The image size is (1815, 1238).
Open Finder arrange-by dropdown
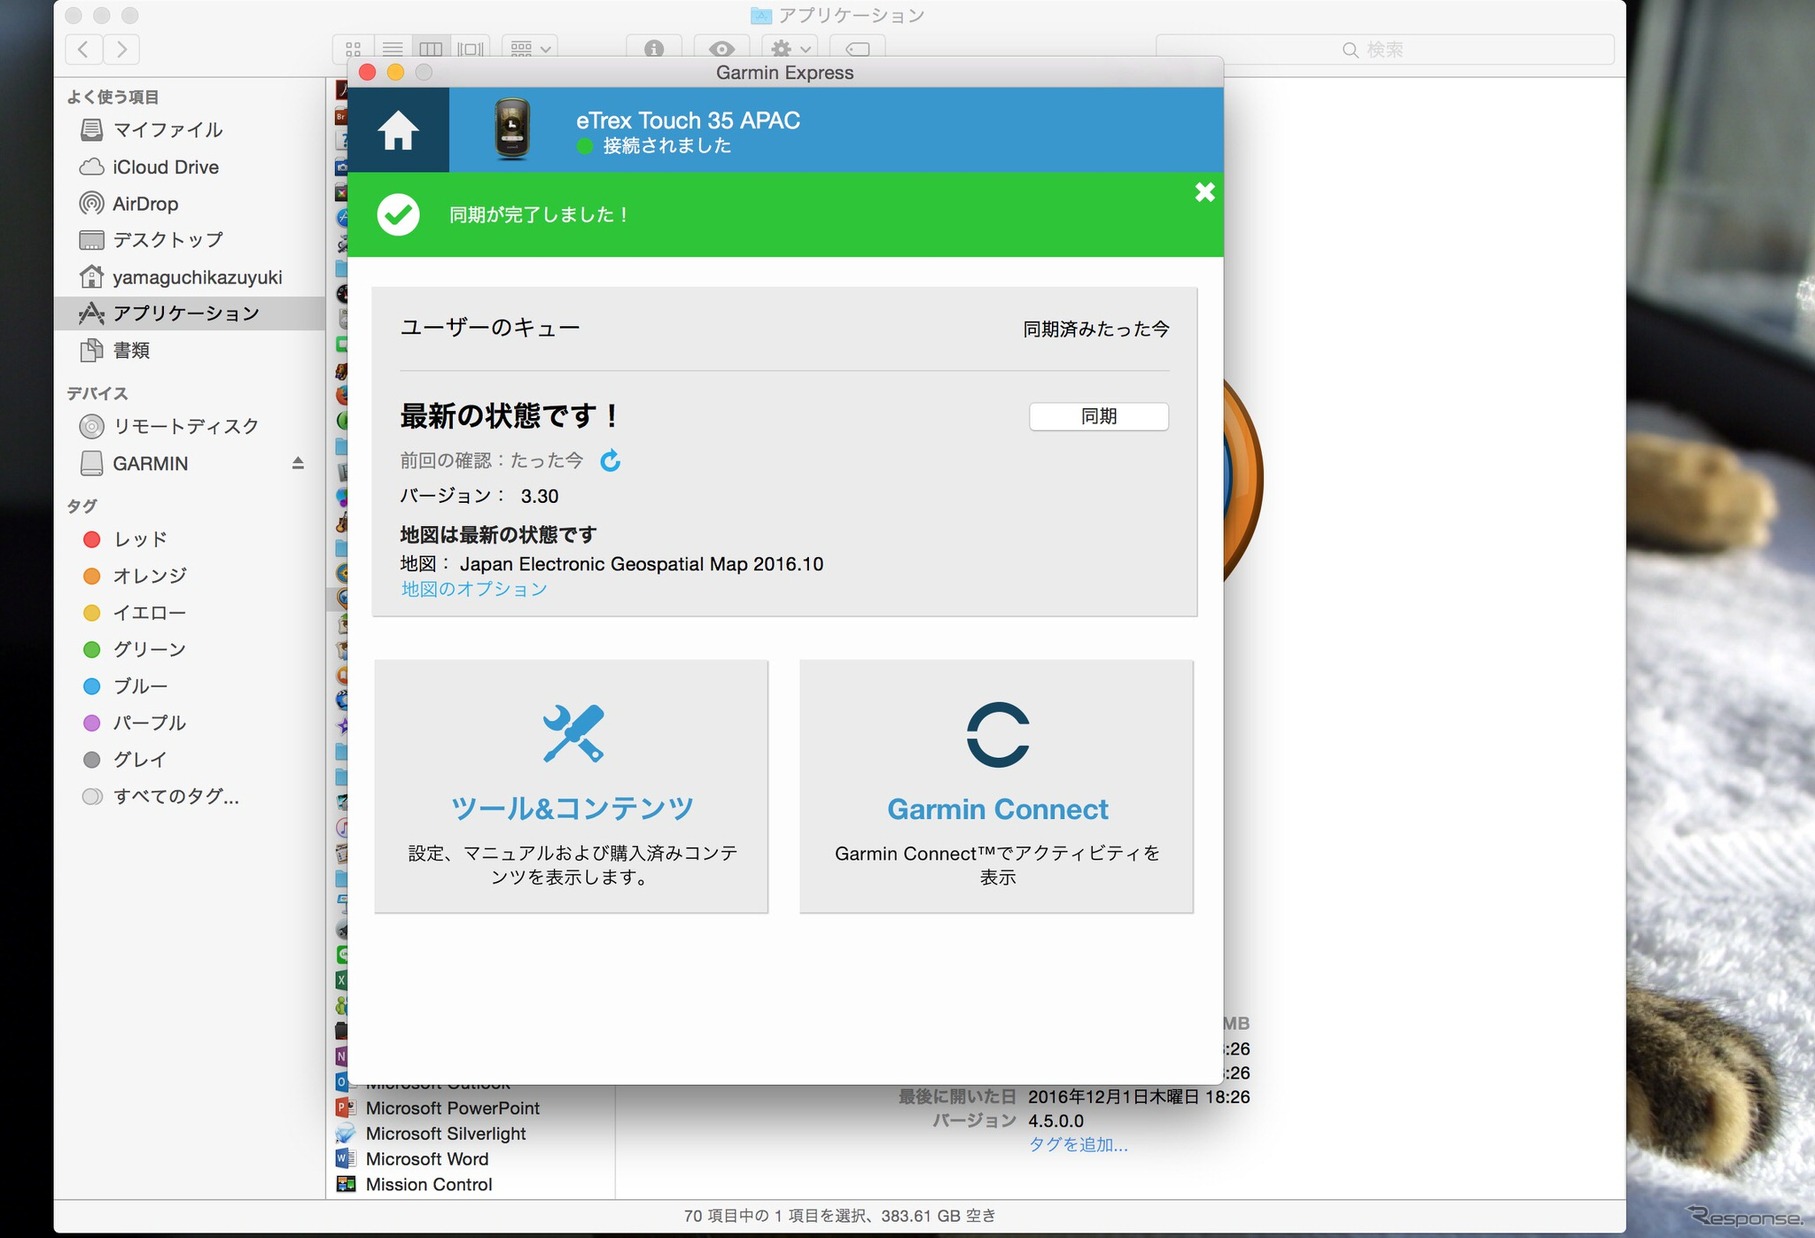click(531, 49)
